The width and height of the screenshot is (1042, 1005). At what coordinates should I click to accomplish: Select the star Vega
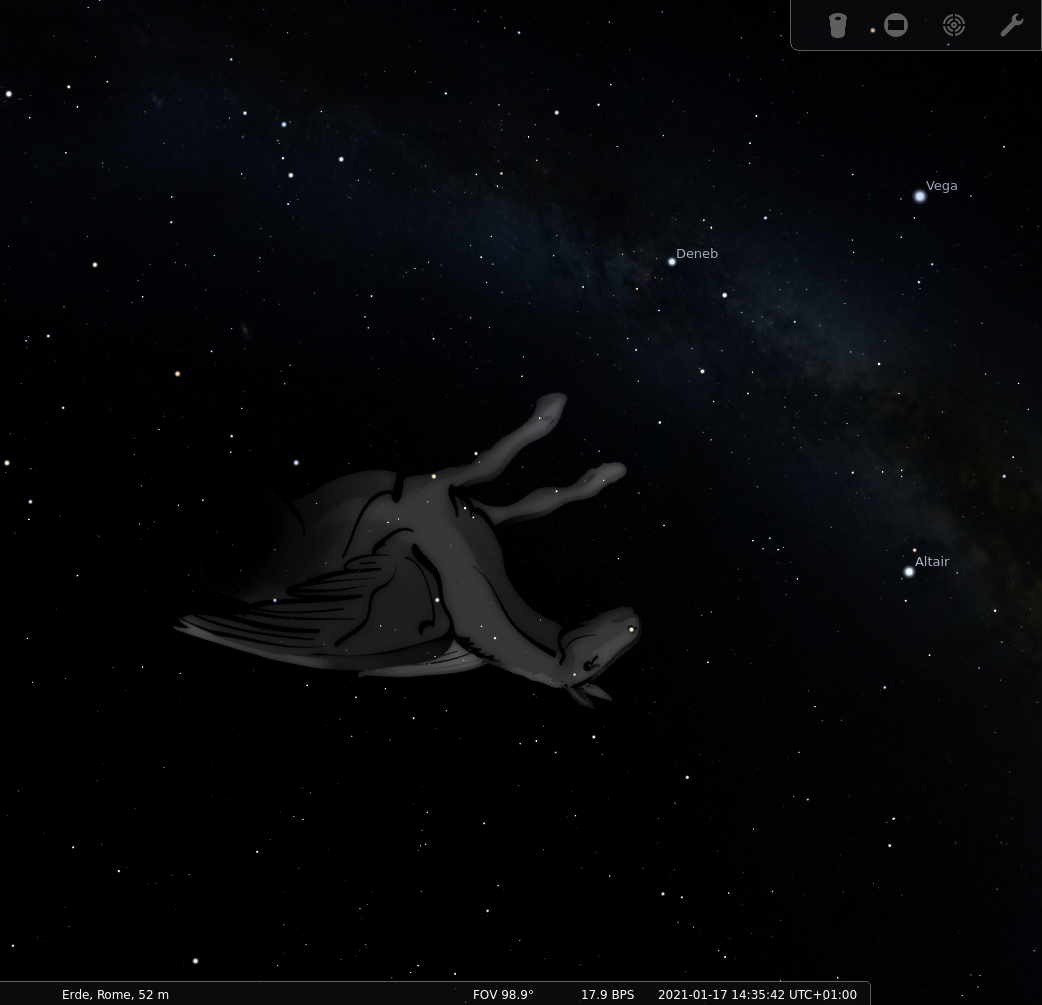pos(920,196)
